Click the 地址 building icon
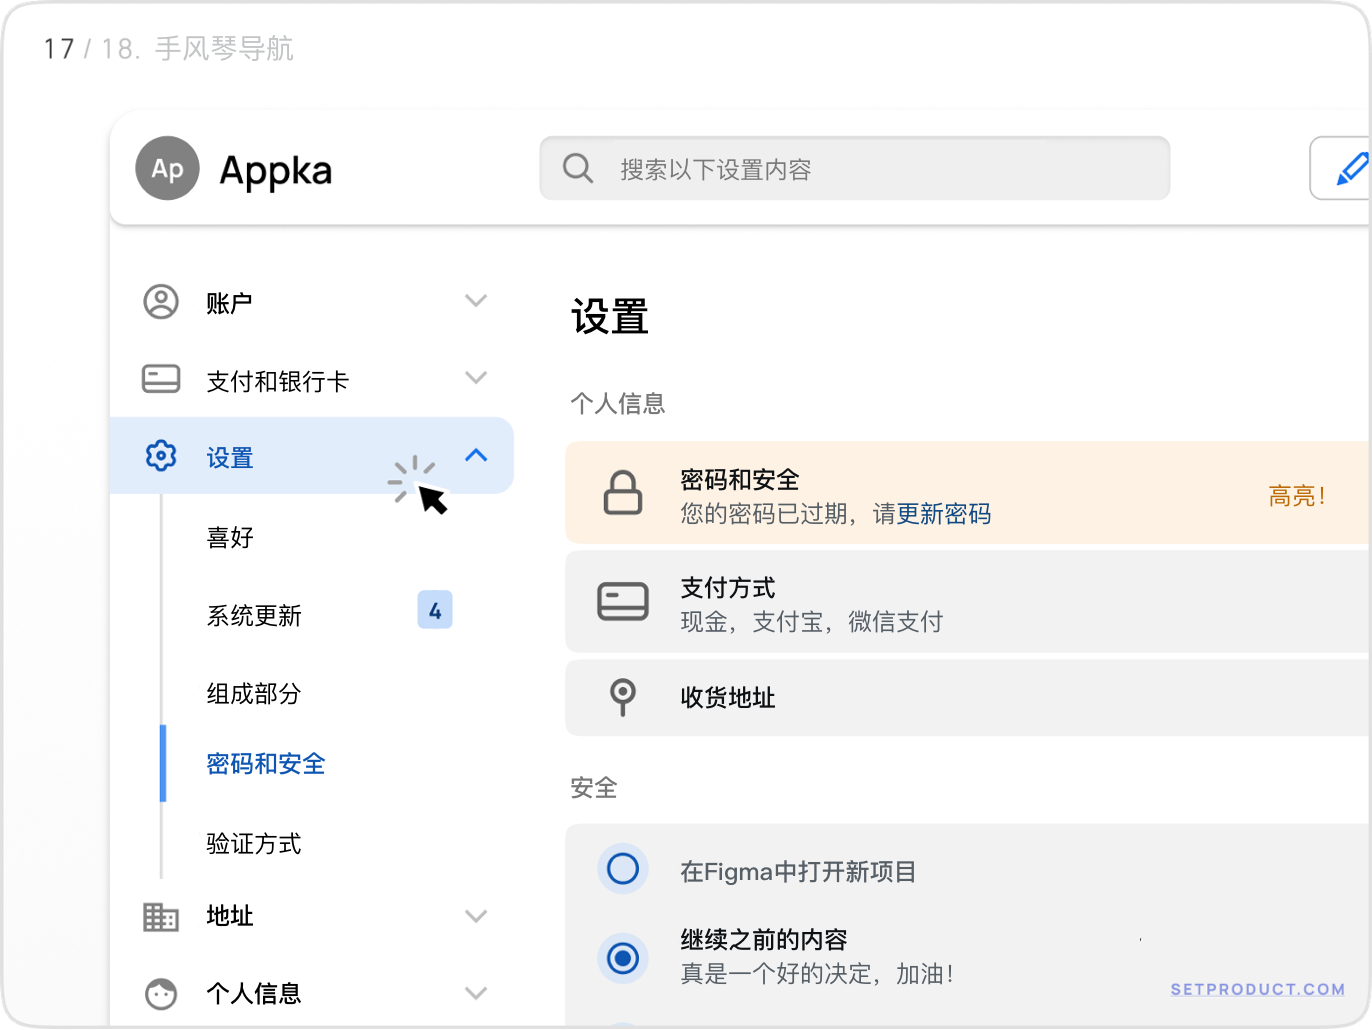This screenshot has width=1372, height=1030. coord(161,915)
